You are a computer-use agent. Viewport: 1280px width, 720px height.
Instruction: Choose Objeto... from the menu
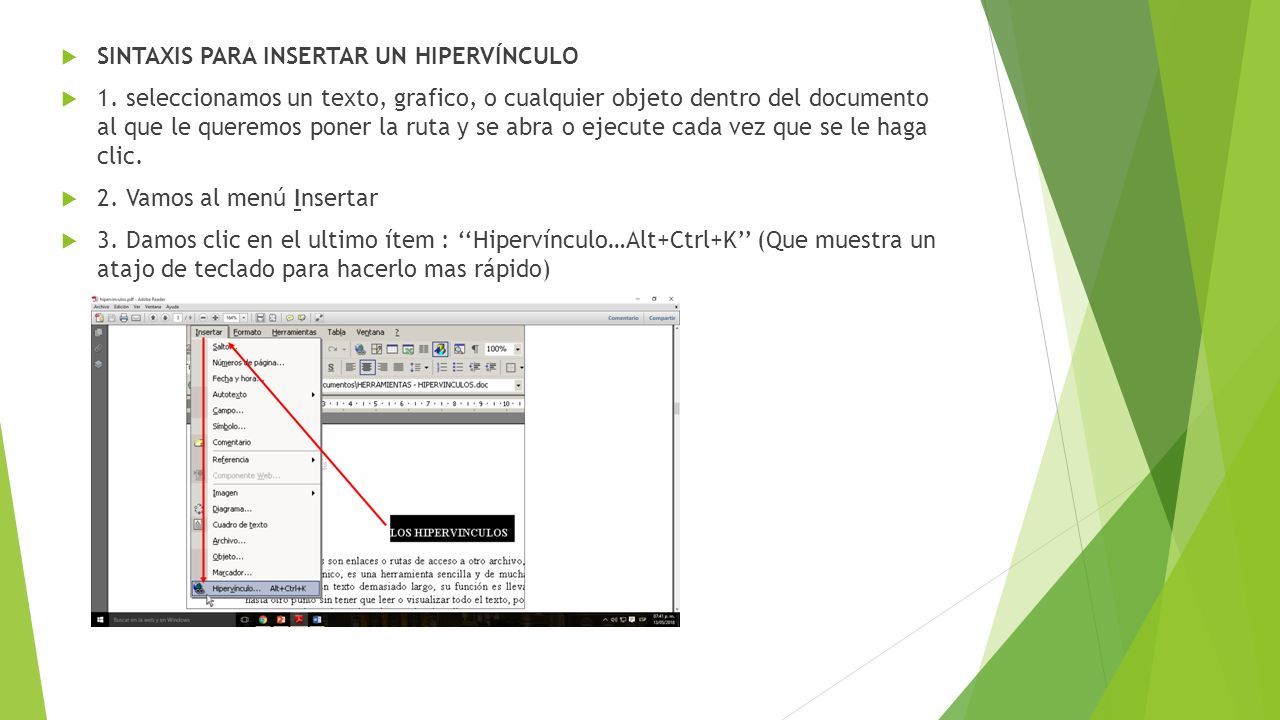(x=255, y=556)
